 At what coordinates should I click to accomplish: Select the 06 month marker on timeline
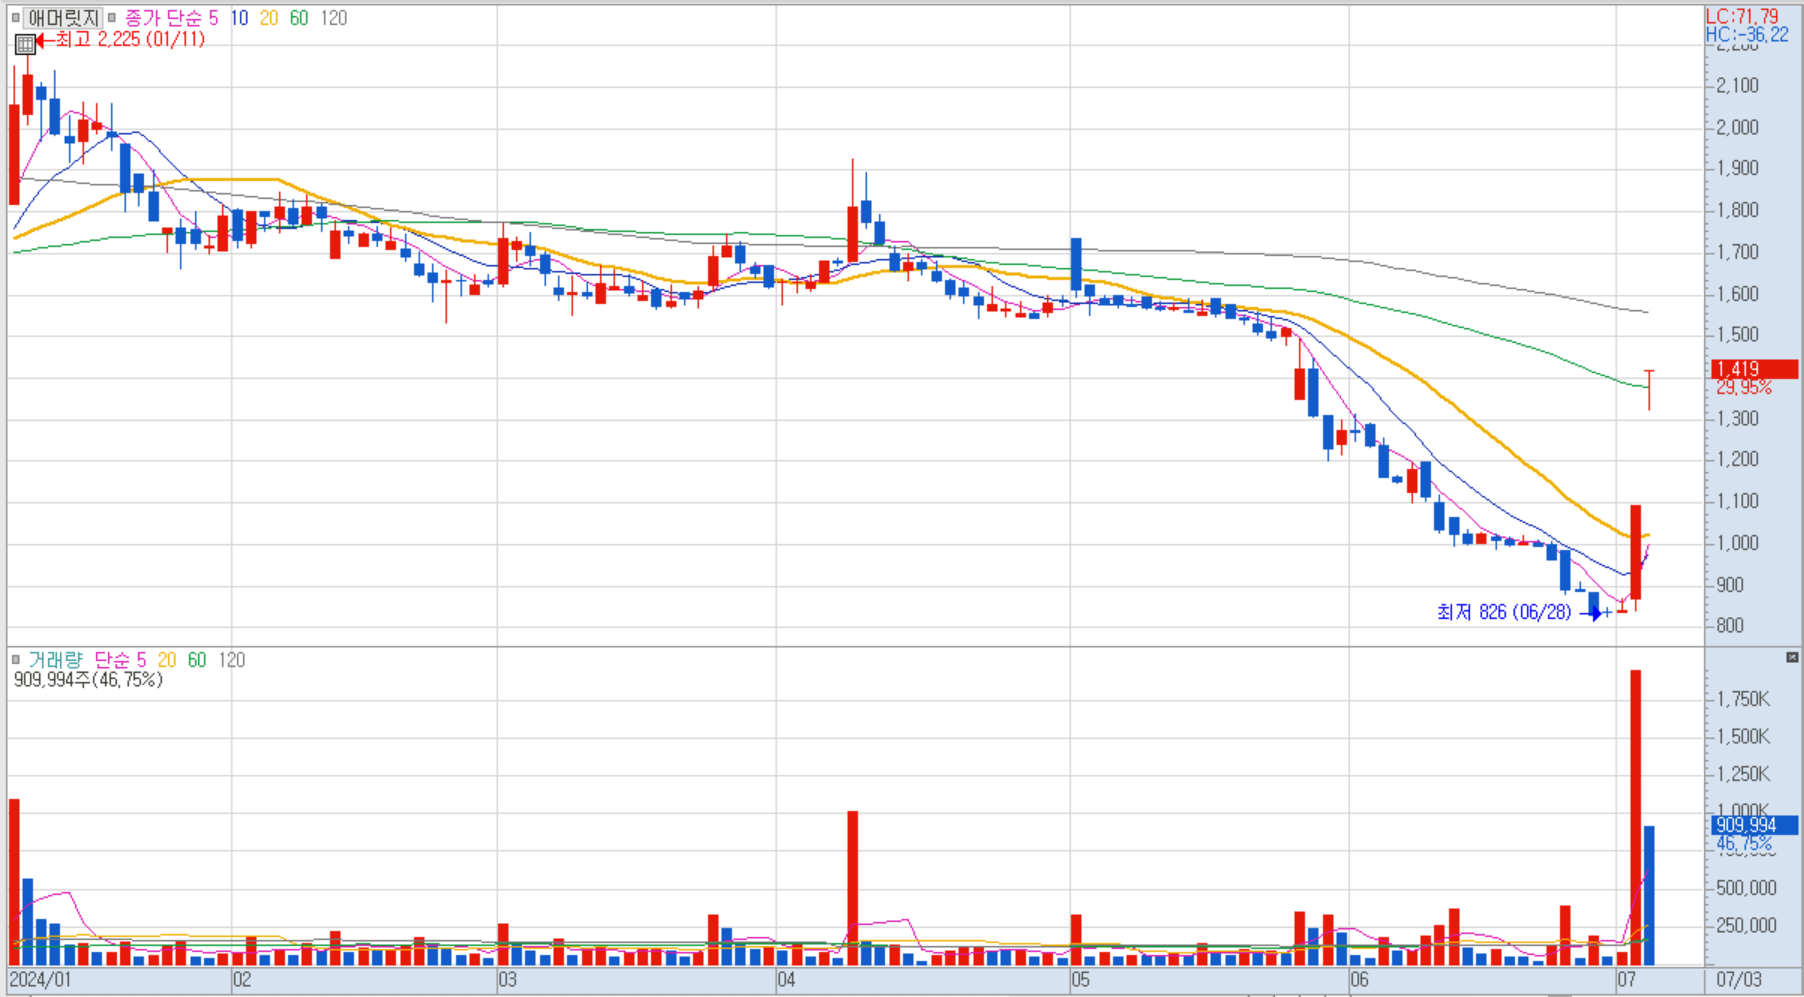[1360, 979]
